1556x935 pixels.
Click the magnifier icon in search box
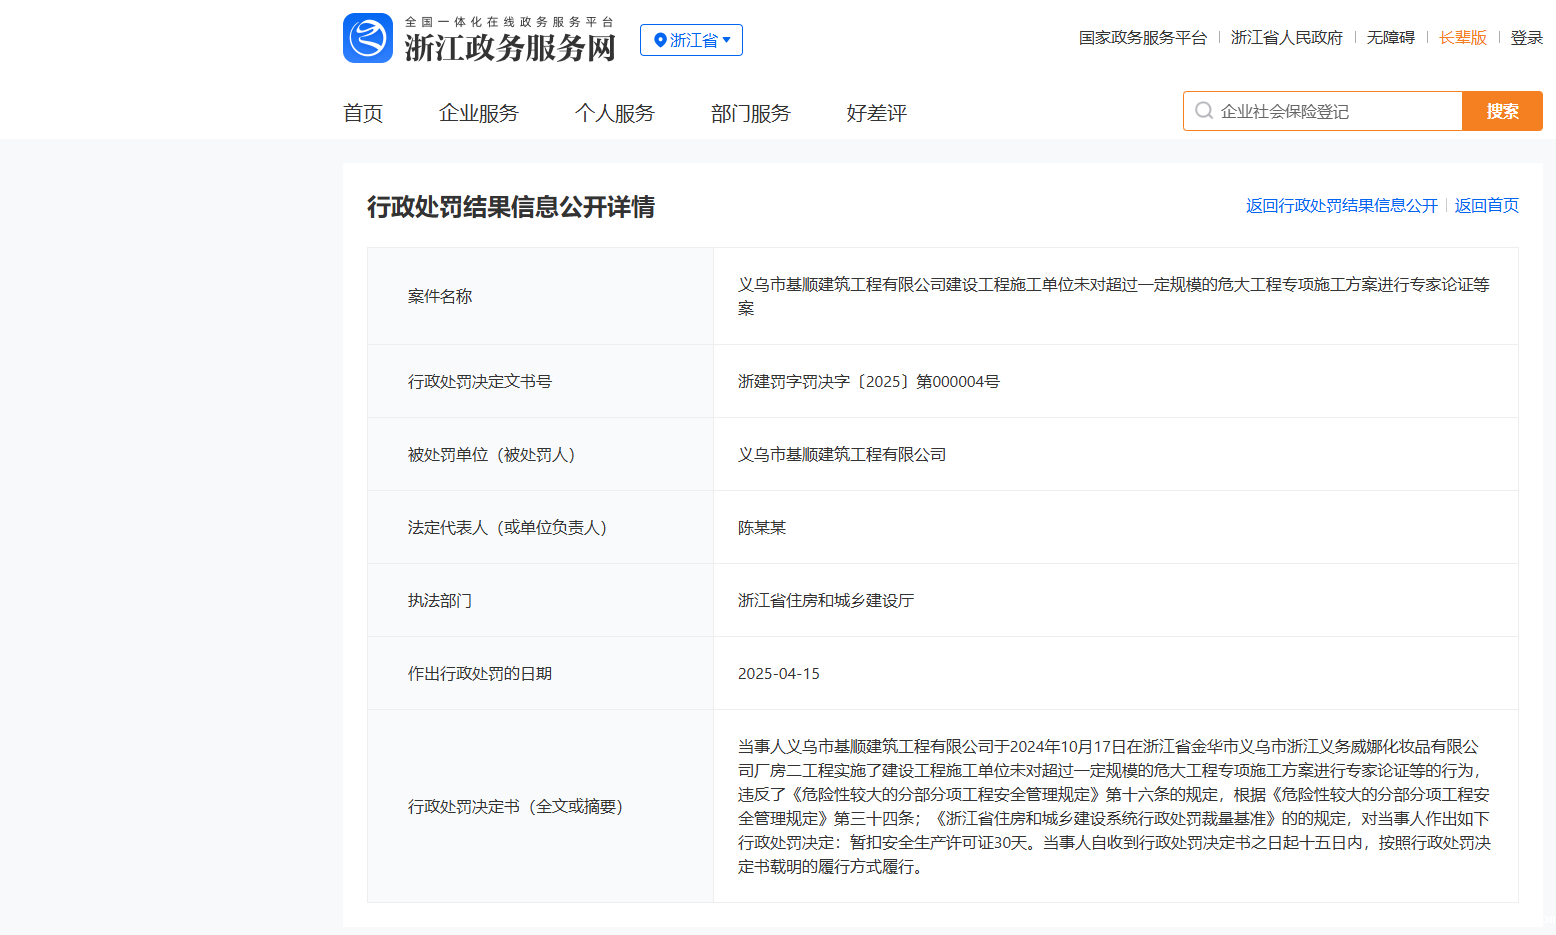1204,111
